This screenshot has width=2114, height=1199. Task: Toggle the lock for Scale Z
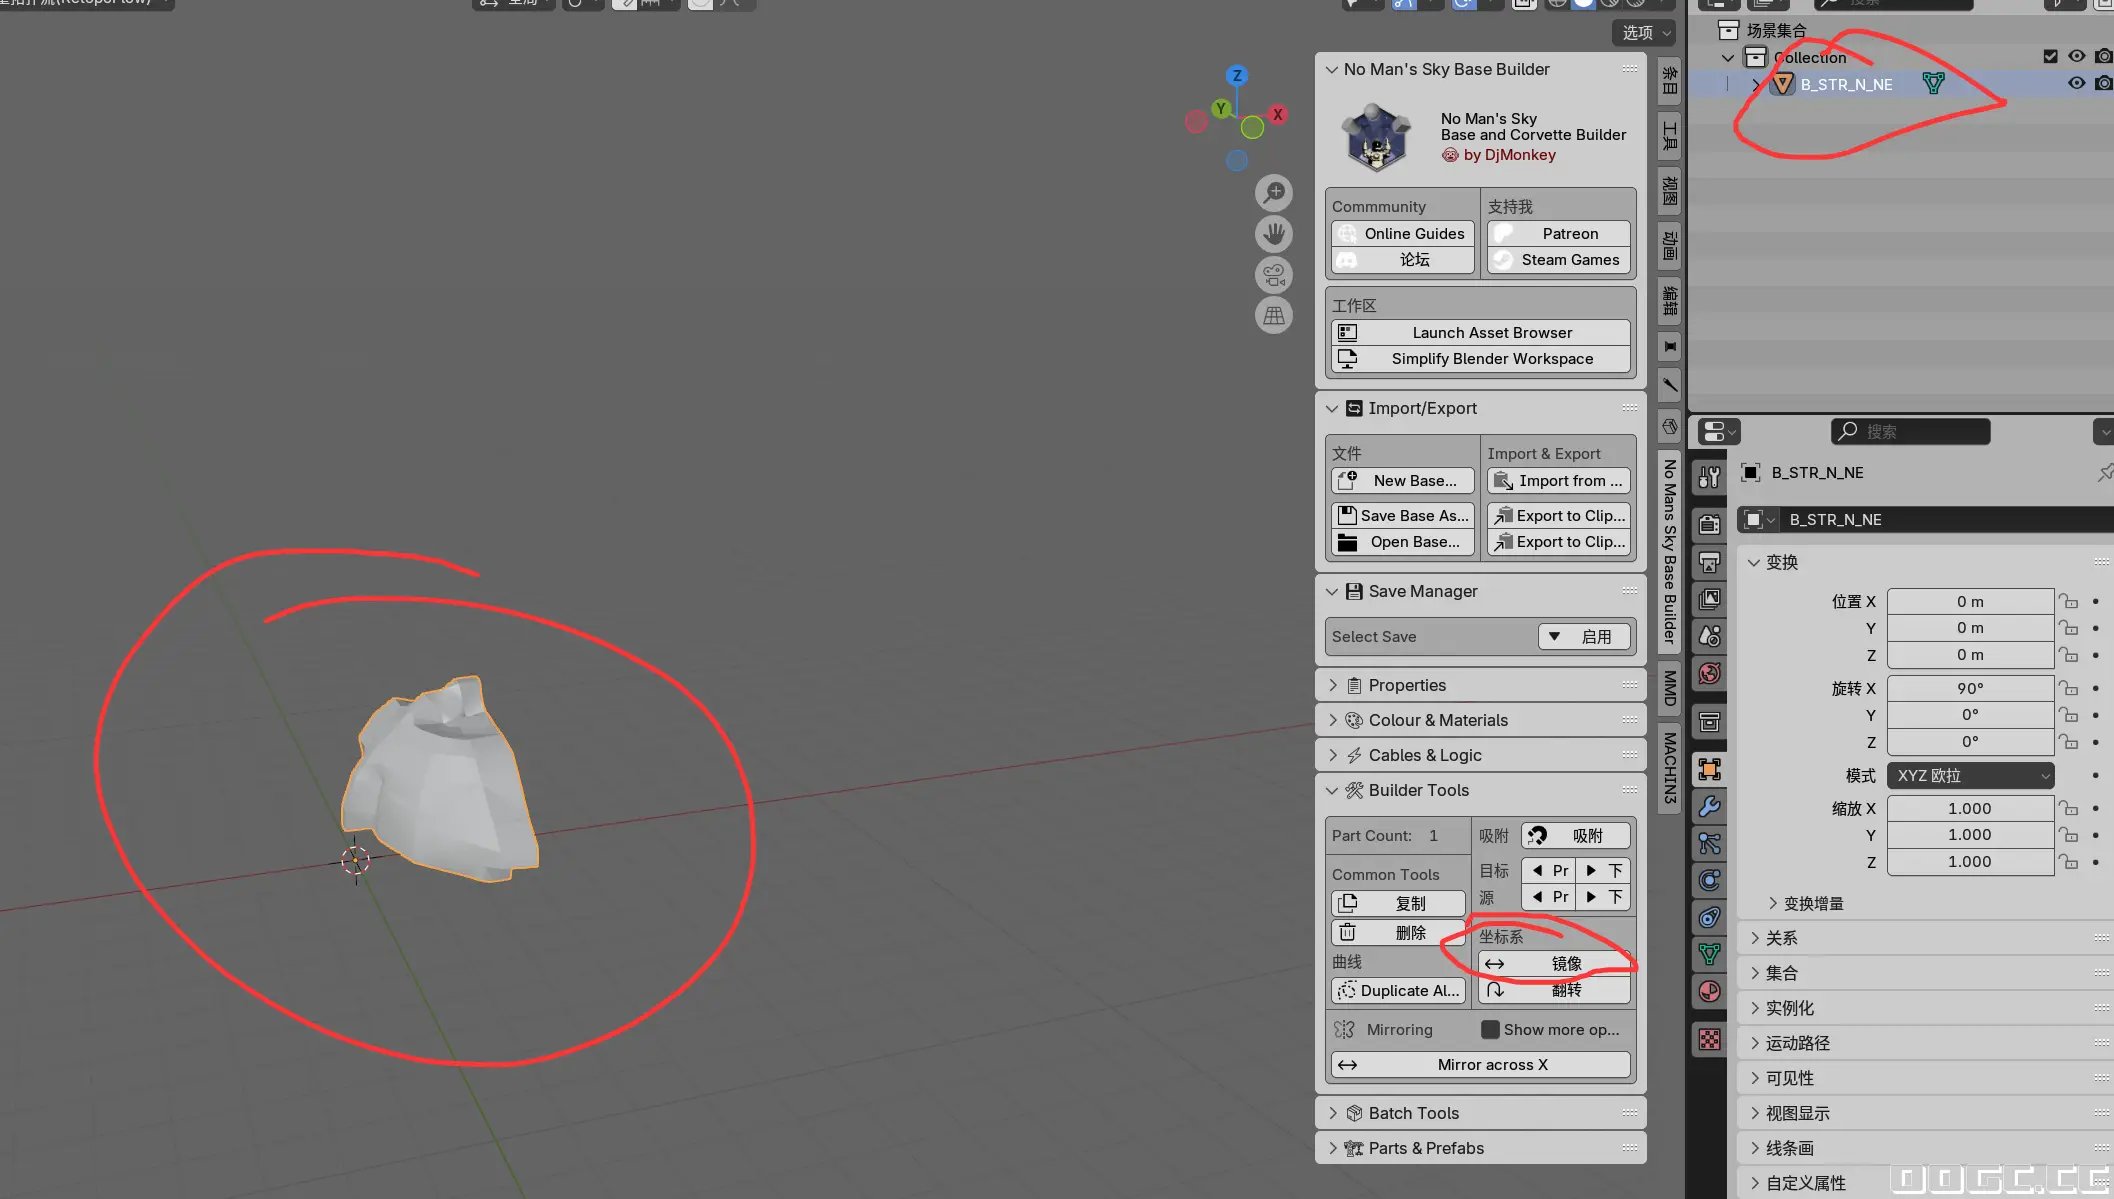[x=2068, y=862]
